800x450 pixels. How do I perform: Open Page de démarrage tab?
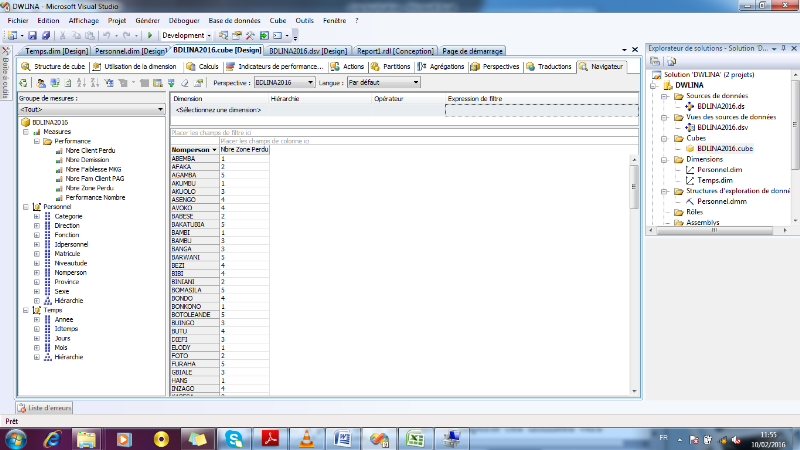point(472,51)
